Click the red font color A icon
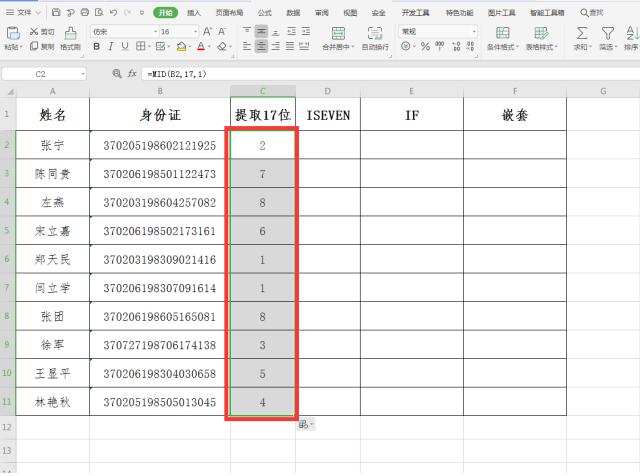Viewport: 640px width, 476px height. pos(201,47)
